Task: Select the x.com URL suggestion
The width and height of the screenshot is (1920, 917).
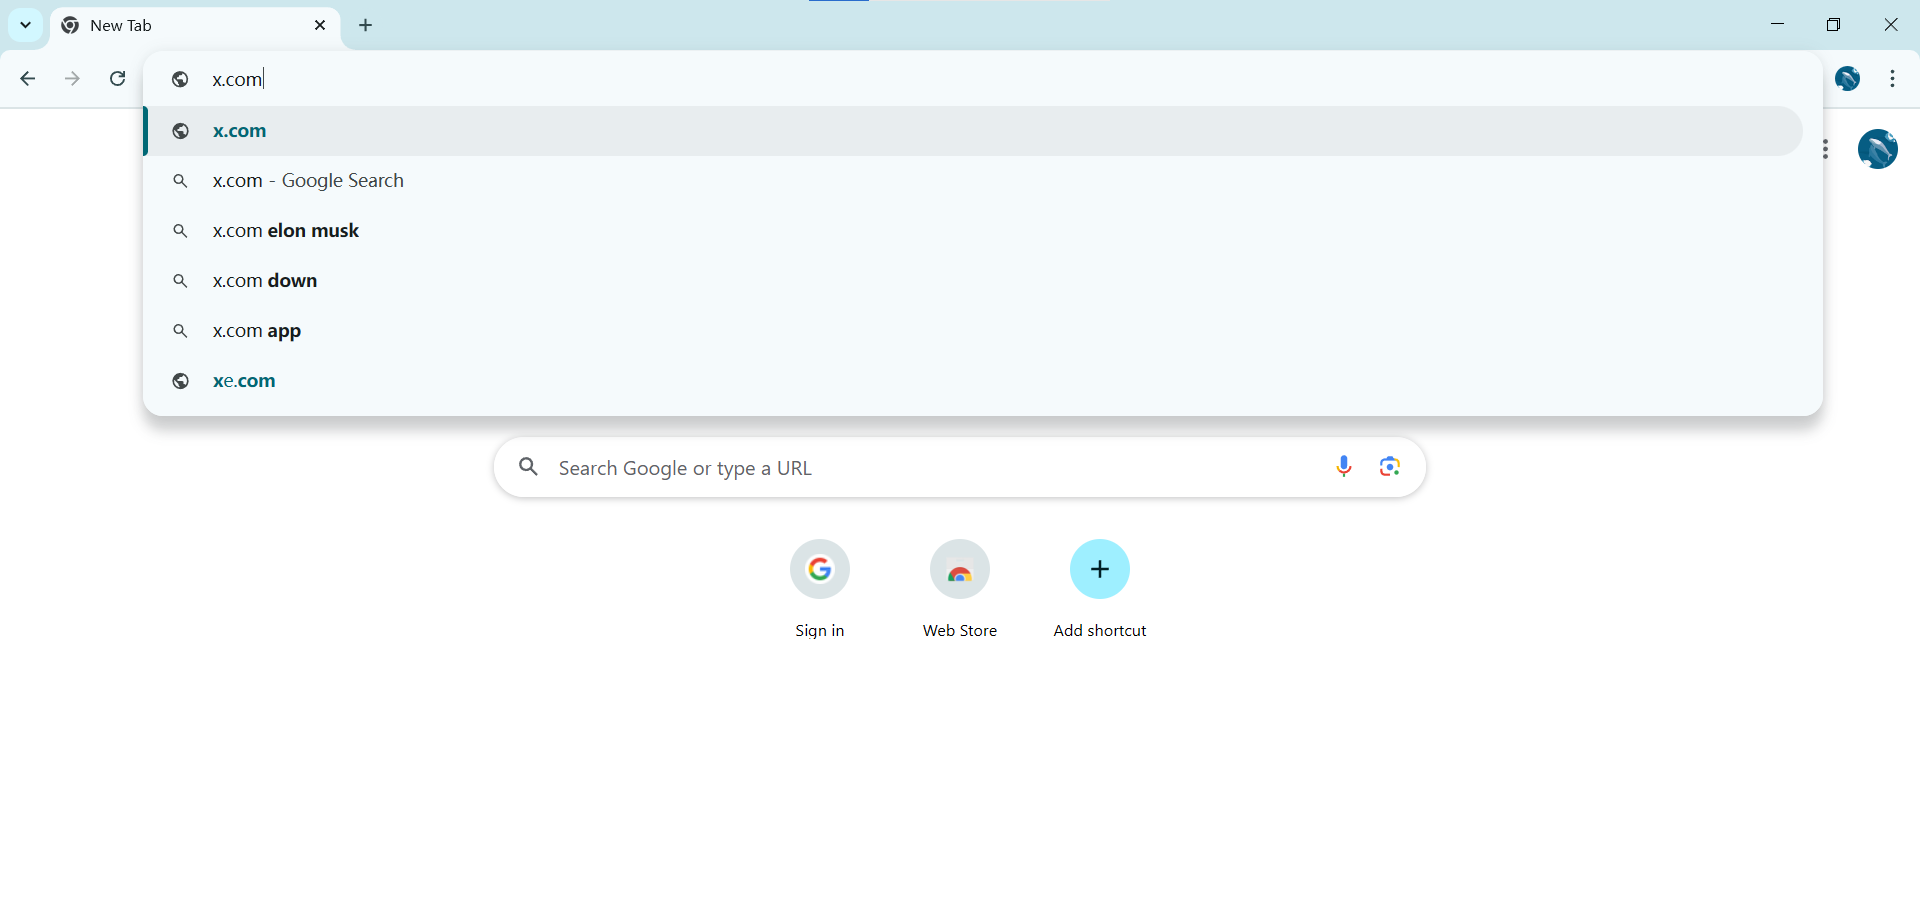Action: pos(240,131)
